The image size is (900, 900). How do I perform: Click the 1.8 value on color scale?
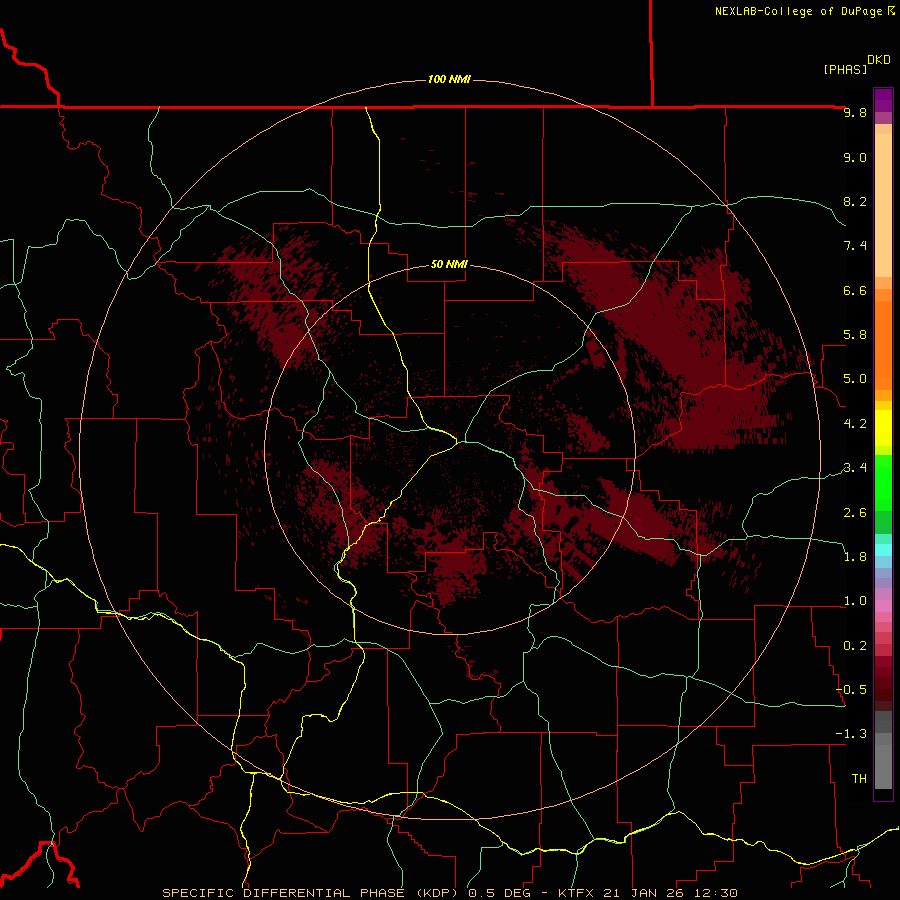coord(855,557)
